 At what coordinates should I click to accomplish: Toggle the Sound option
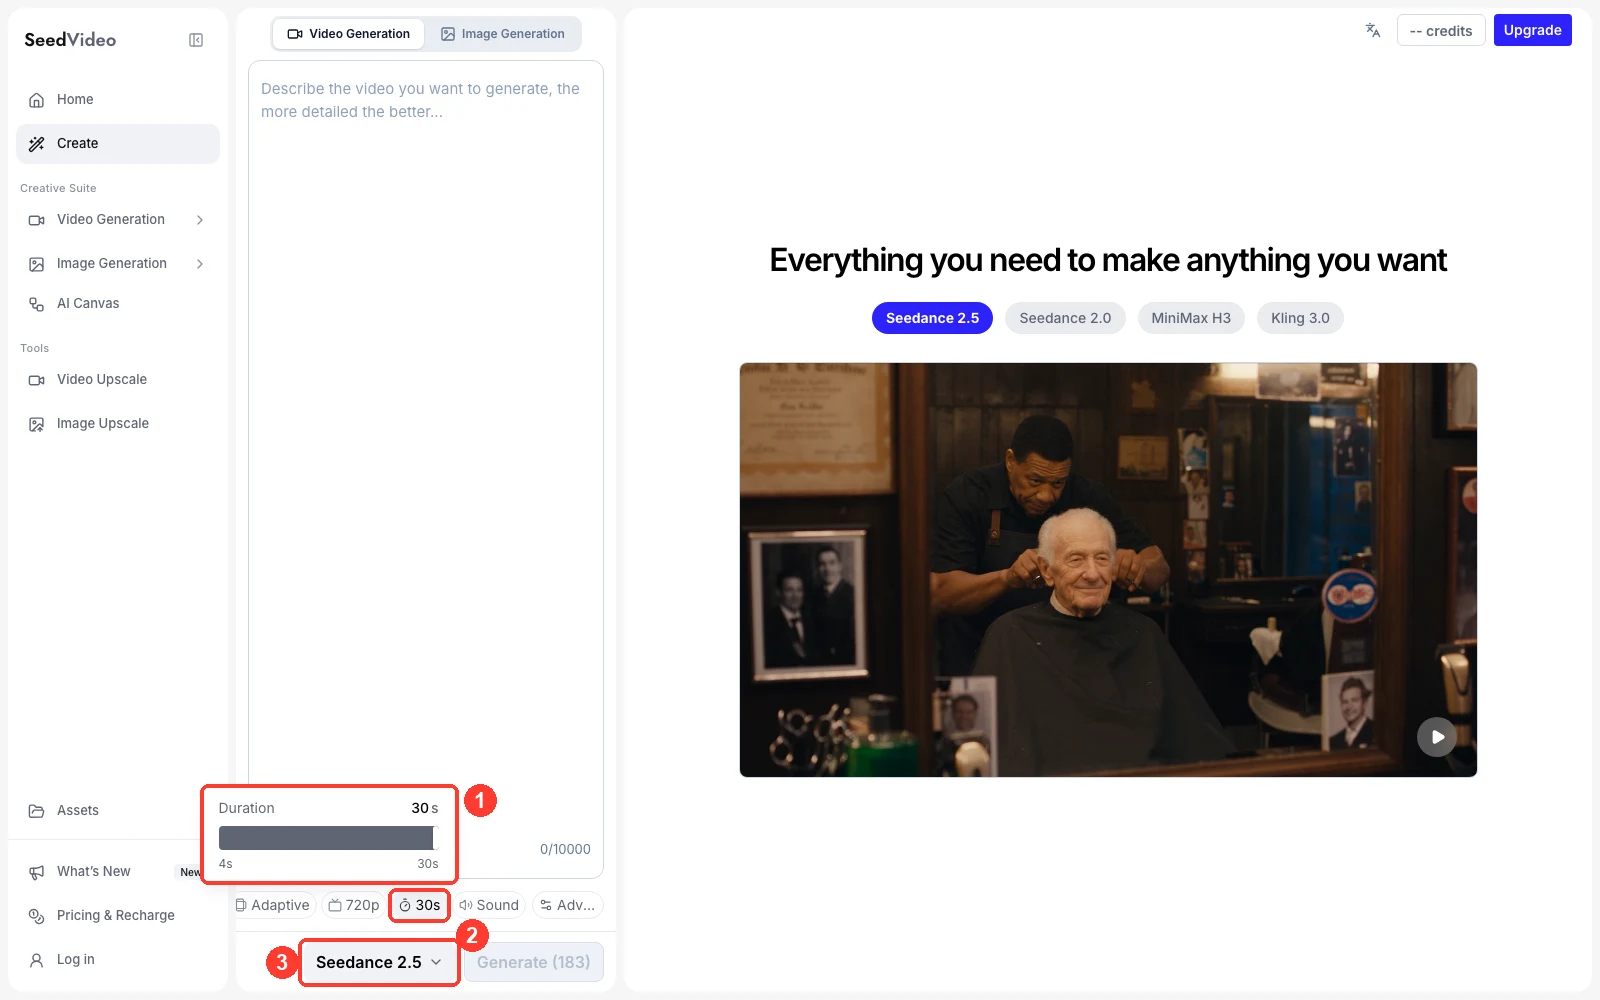tap(489, 905)
